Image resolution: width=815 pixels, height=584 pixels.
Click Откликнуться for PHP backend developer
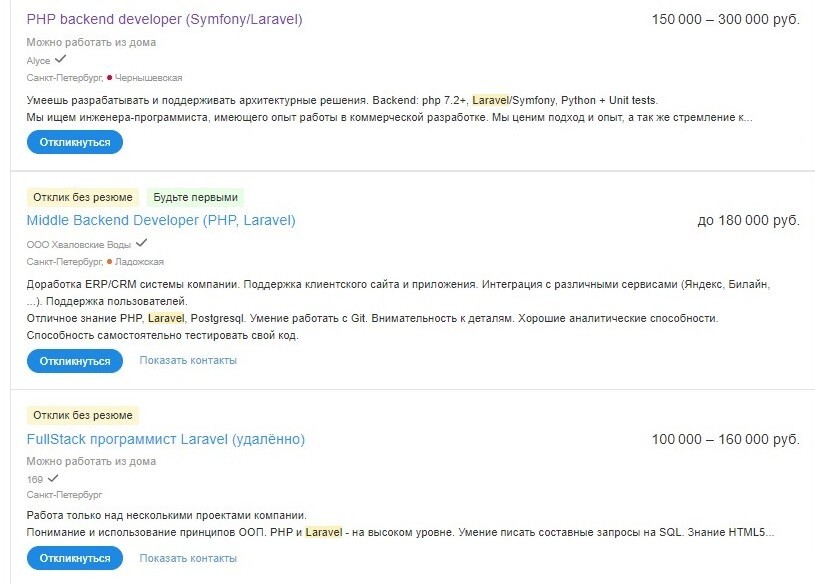(x=75, y=142)
